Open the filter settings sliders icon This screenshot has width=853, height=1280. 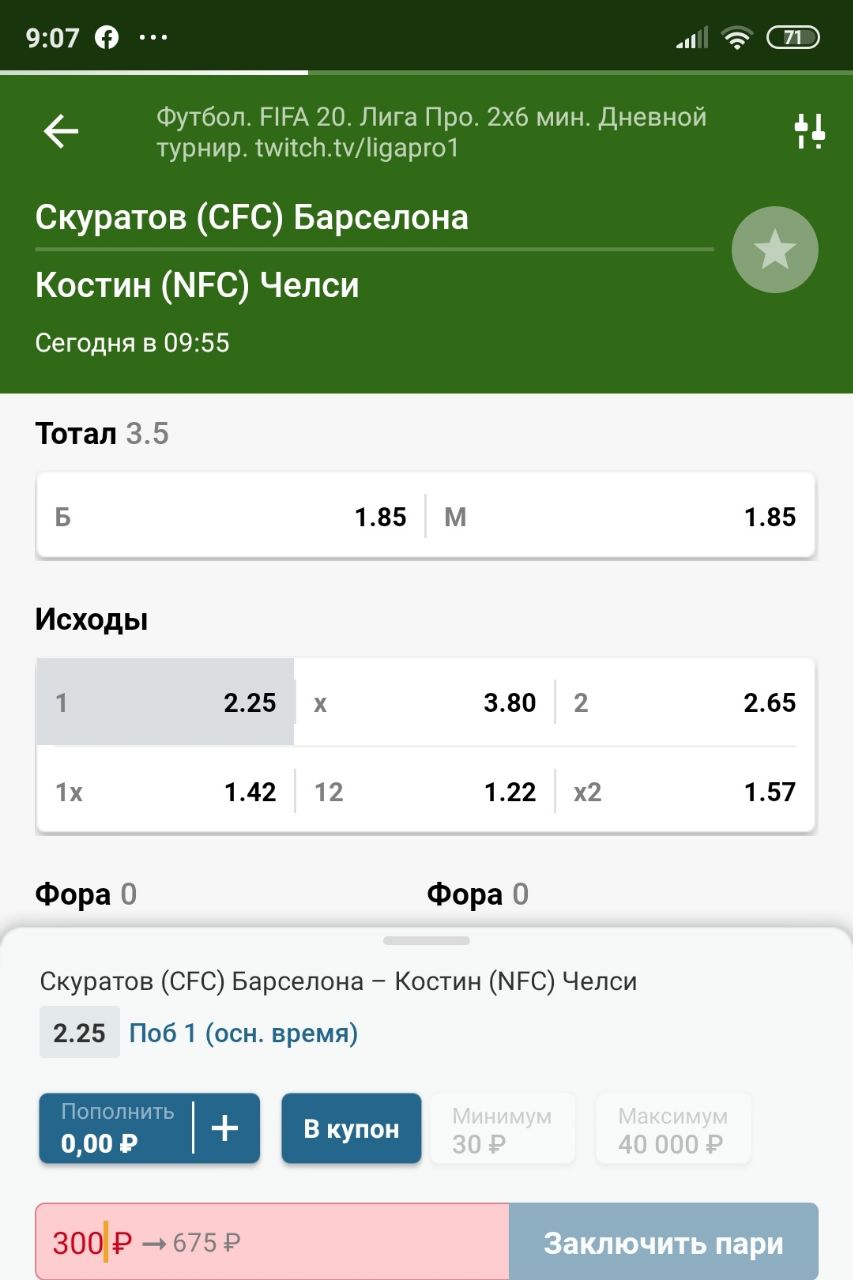[x=809, y=131]
